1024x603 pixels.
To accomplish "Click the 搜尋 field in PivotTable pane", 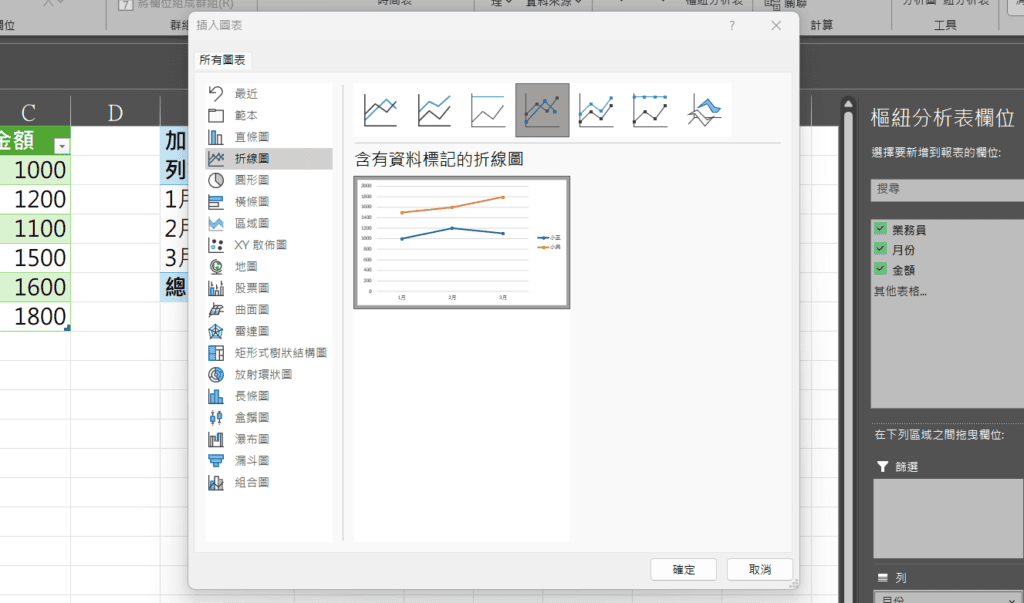I will click(945, 189).
